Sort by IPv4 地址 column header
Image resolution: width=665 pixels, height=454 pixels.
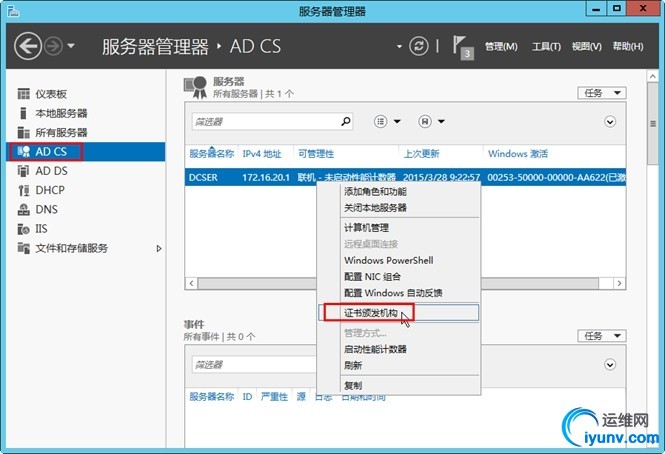[262, 154]
